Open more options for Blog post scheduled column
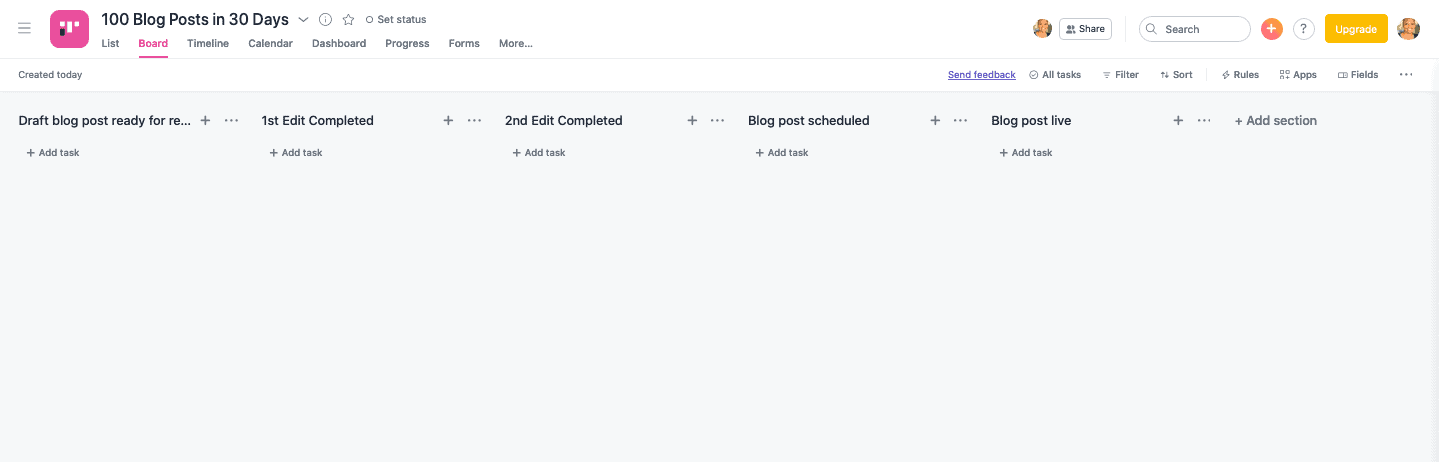This screenshot has width=1439, height=462. (960, 120)
